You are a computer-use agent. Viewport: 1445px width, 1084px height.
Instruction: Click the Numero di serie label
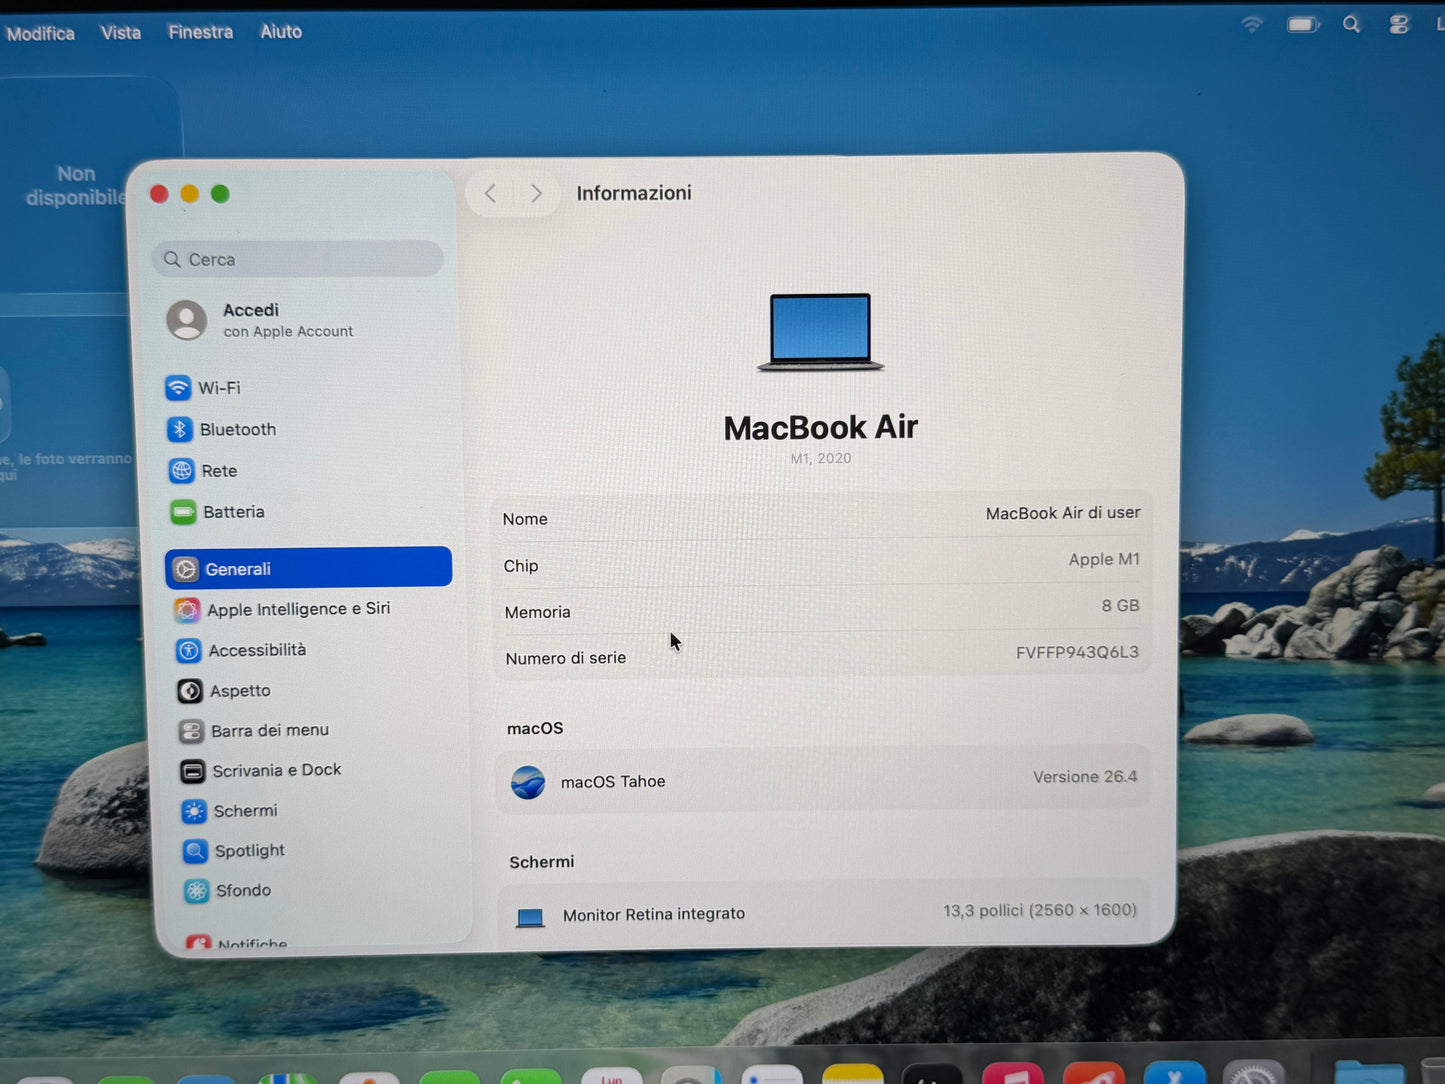566,658
